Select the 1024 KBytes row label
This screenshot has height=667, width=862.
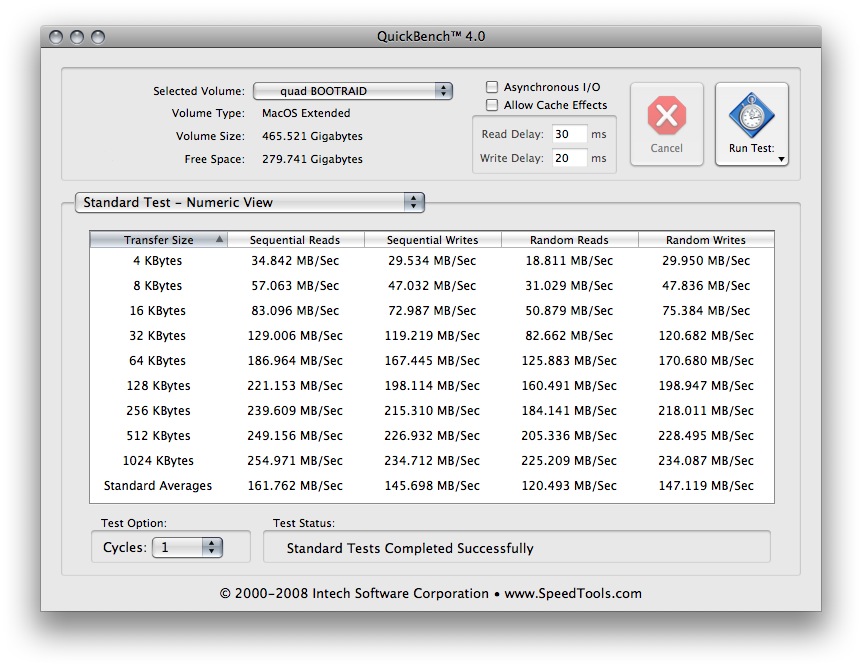tap(158, 461)
